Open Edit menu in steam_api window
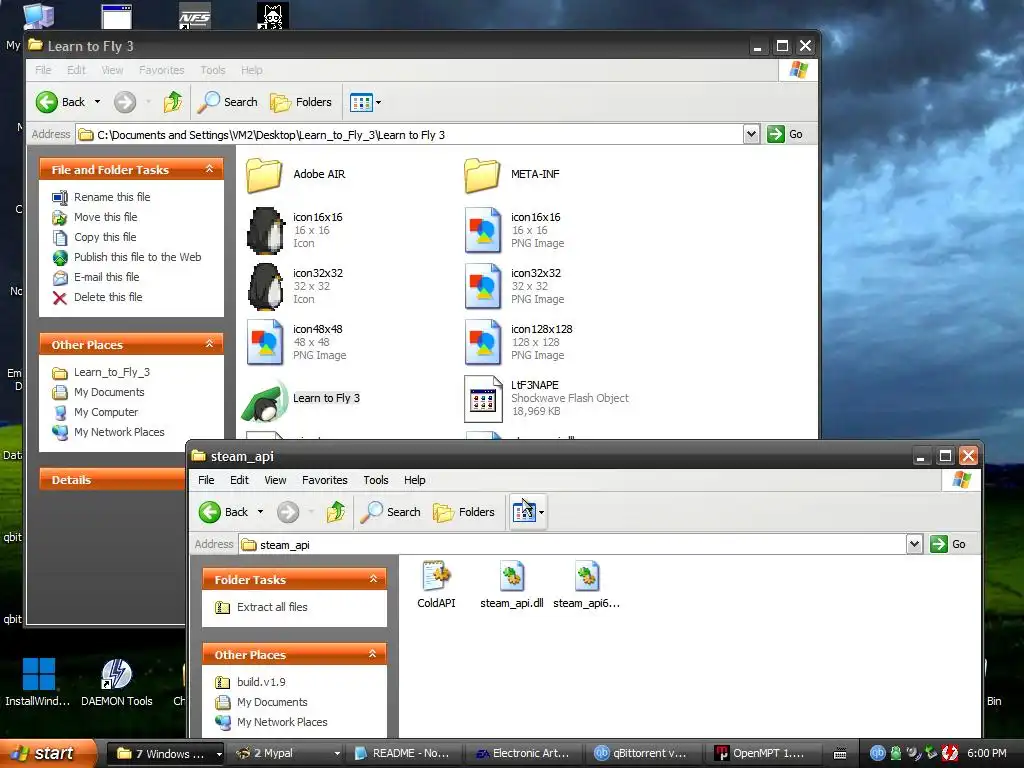 click(x=239, y=480)
